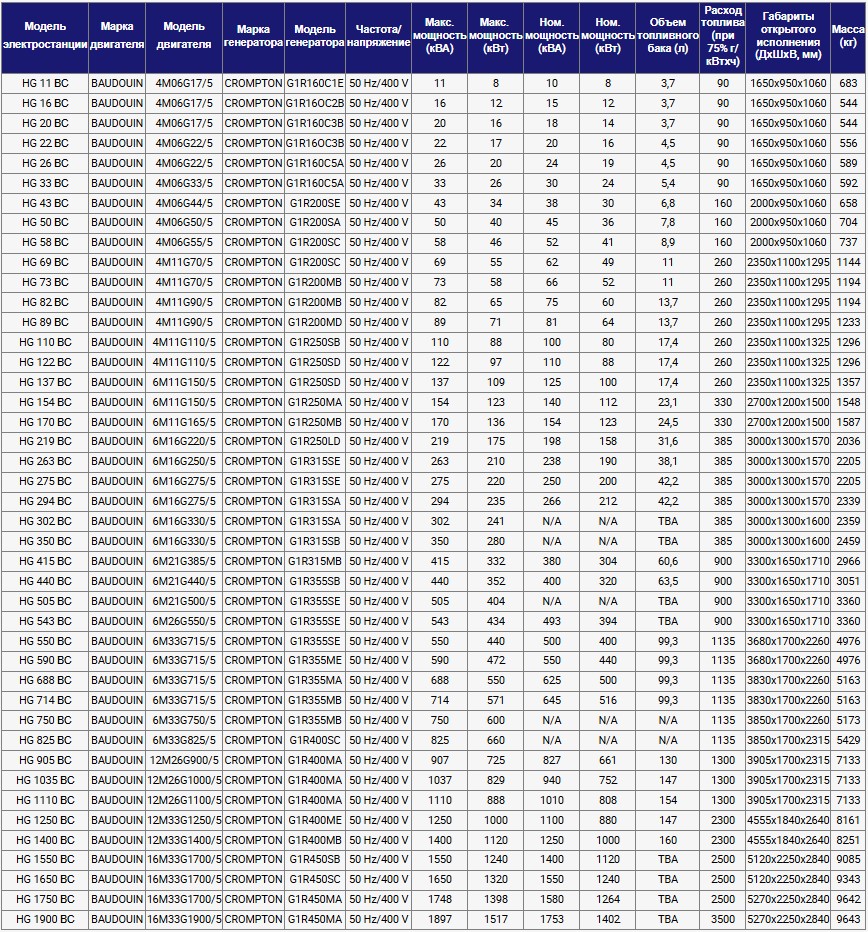
Task: Click the 'Ном. мощность (кВА)' header
Action: click(x=552, y=36)
